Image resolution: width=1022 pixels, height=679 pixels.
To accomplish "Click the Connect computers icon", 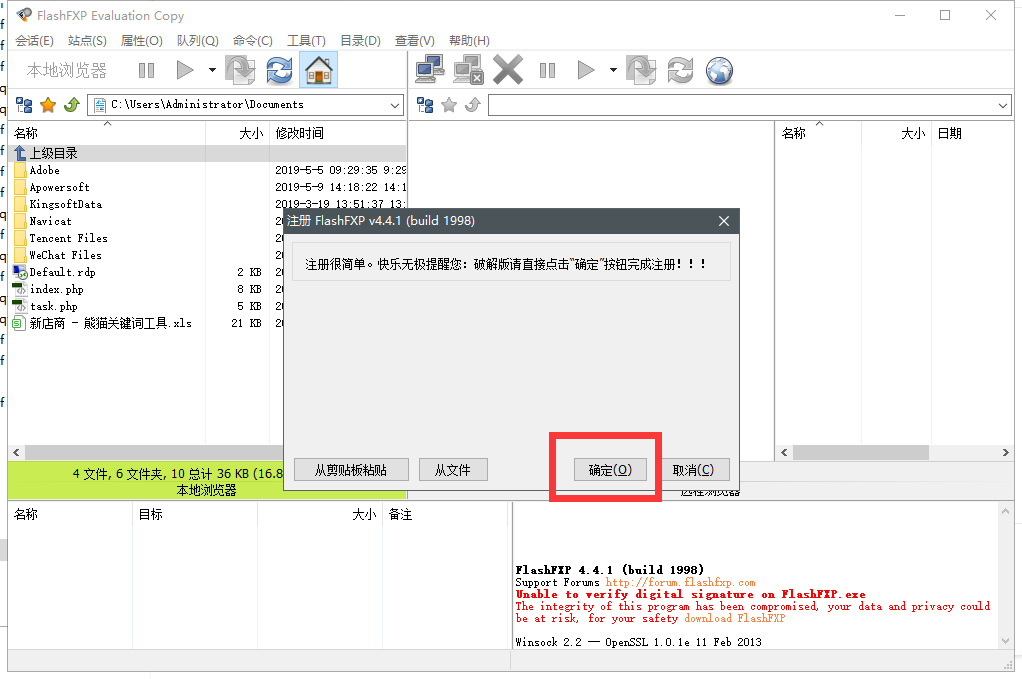I will [x=430, y=70].
